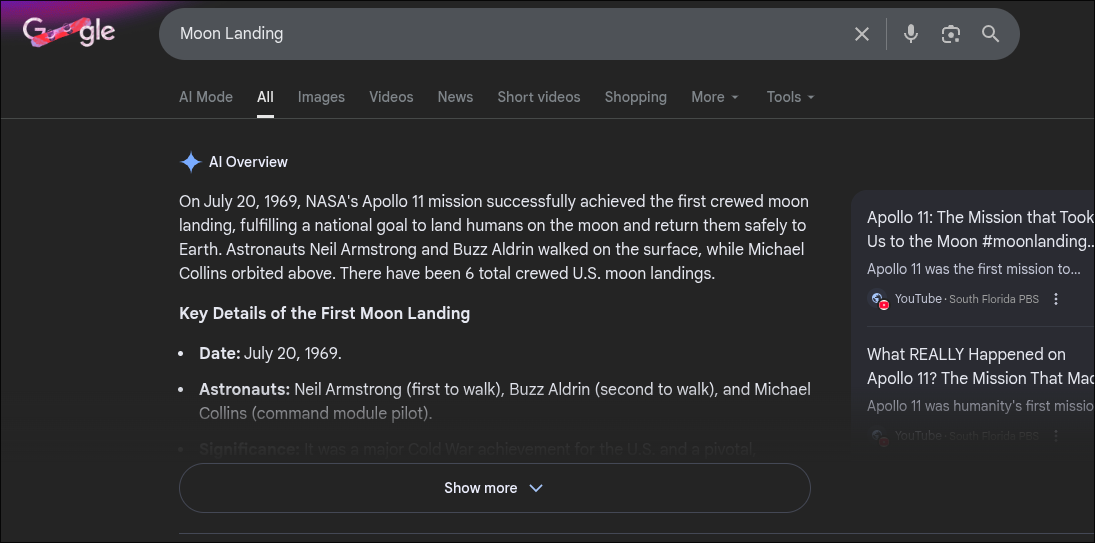This screenshot has width=1095, height=543.
Task: Open the Videos results tab
Action: coord(391,97)
